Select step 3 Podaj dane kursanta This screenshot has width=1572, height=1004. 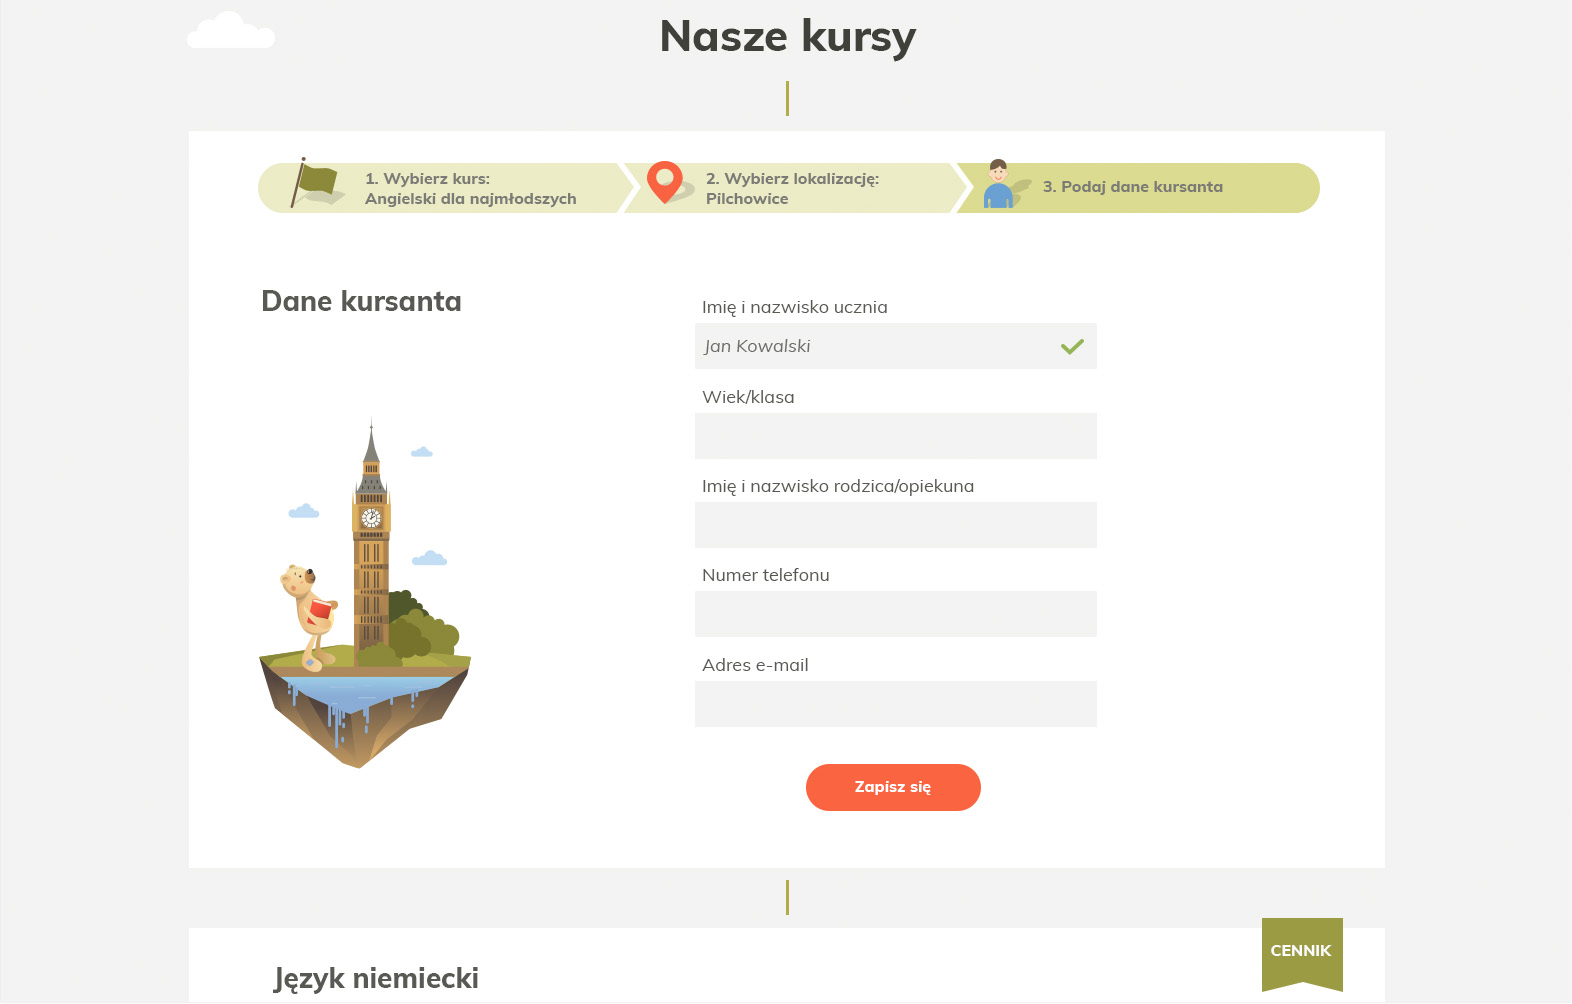click(x=1132, y=187)
